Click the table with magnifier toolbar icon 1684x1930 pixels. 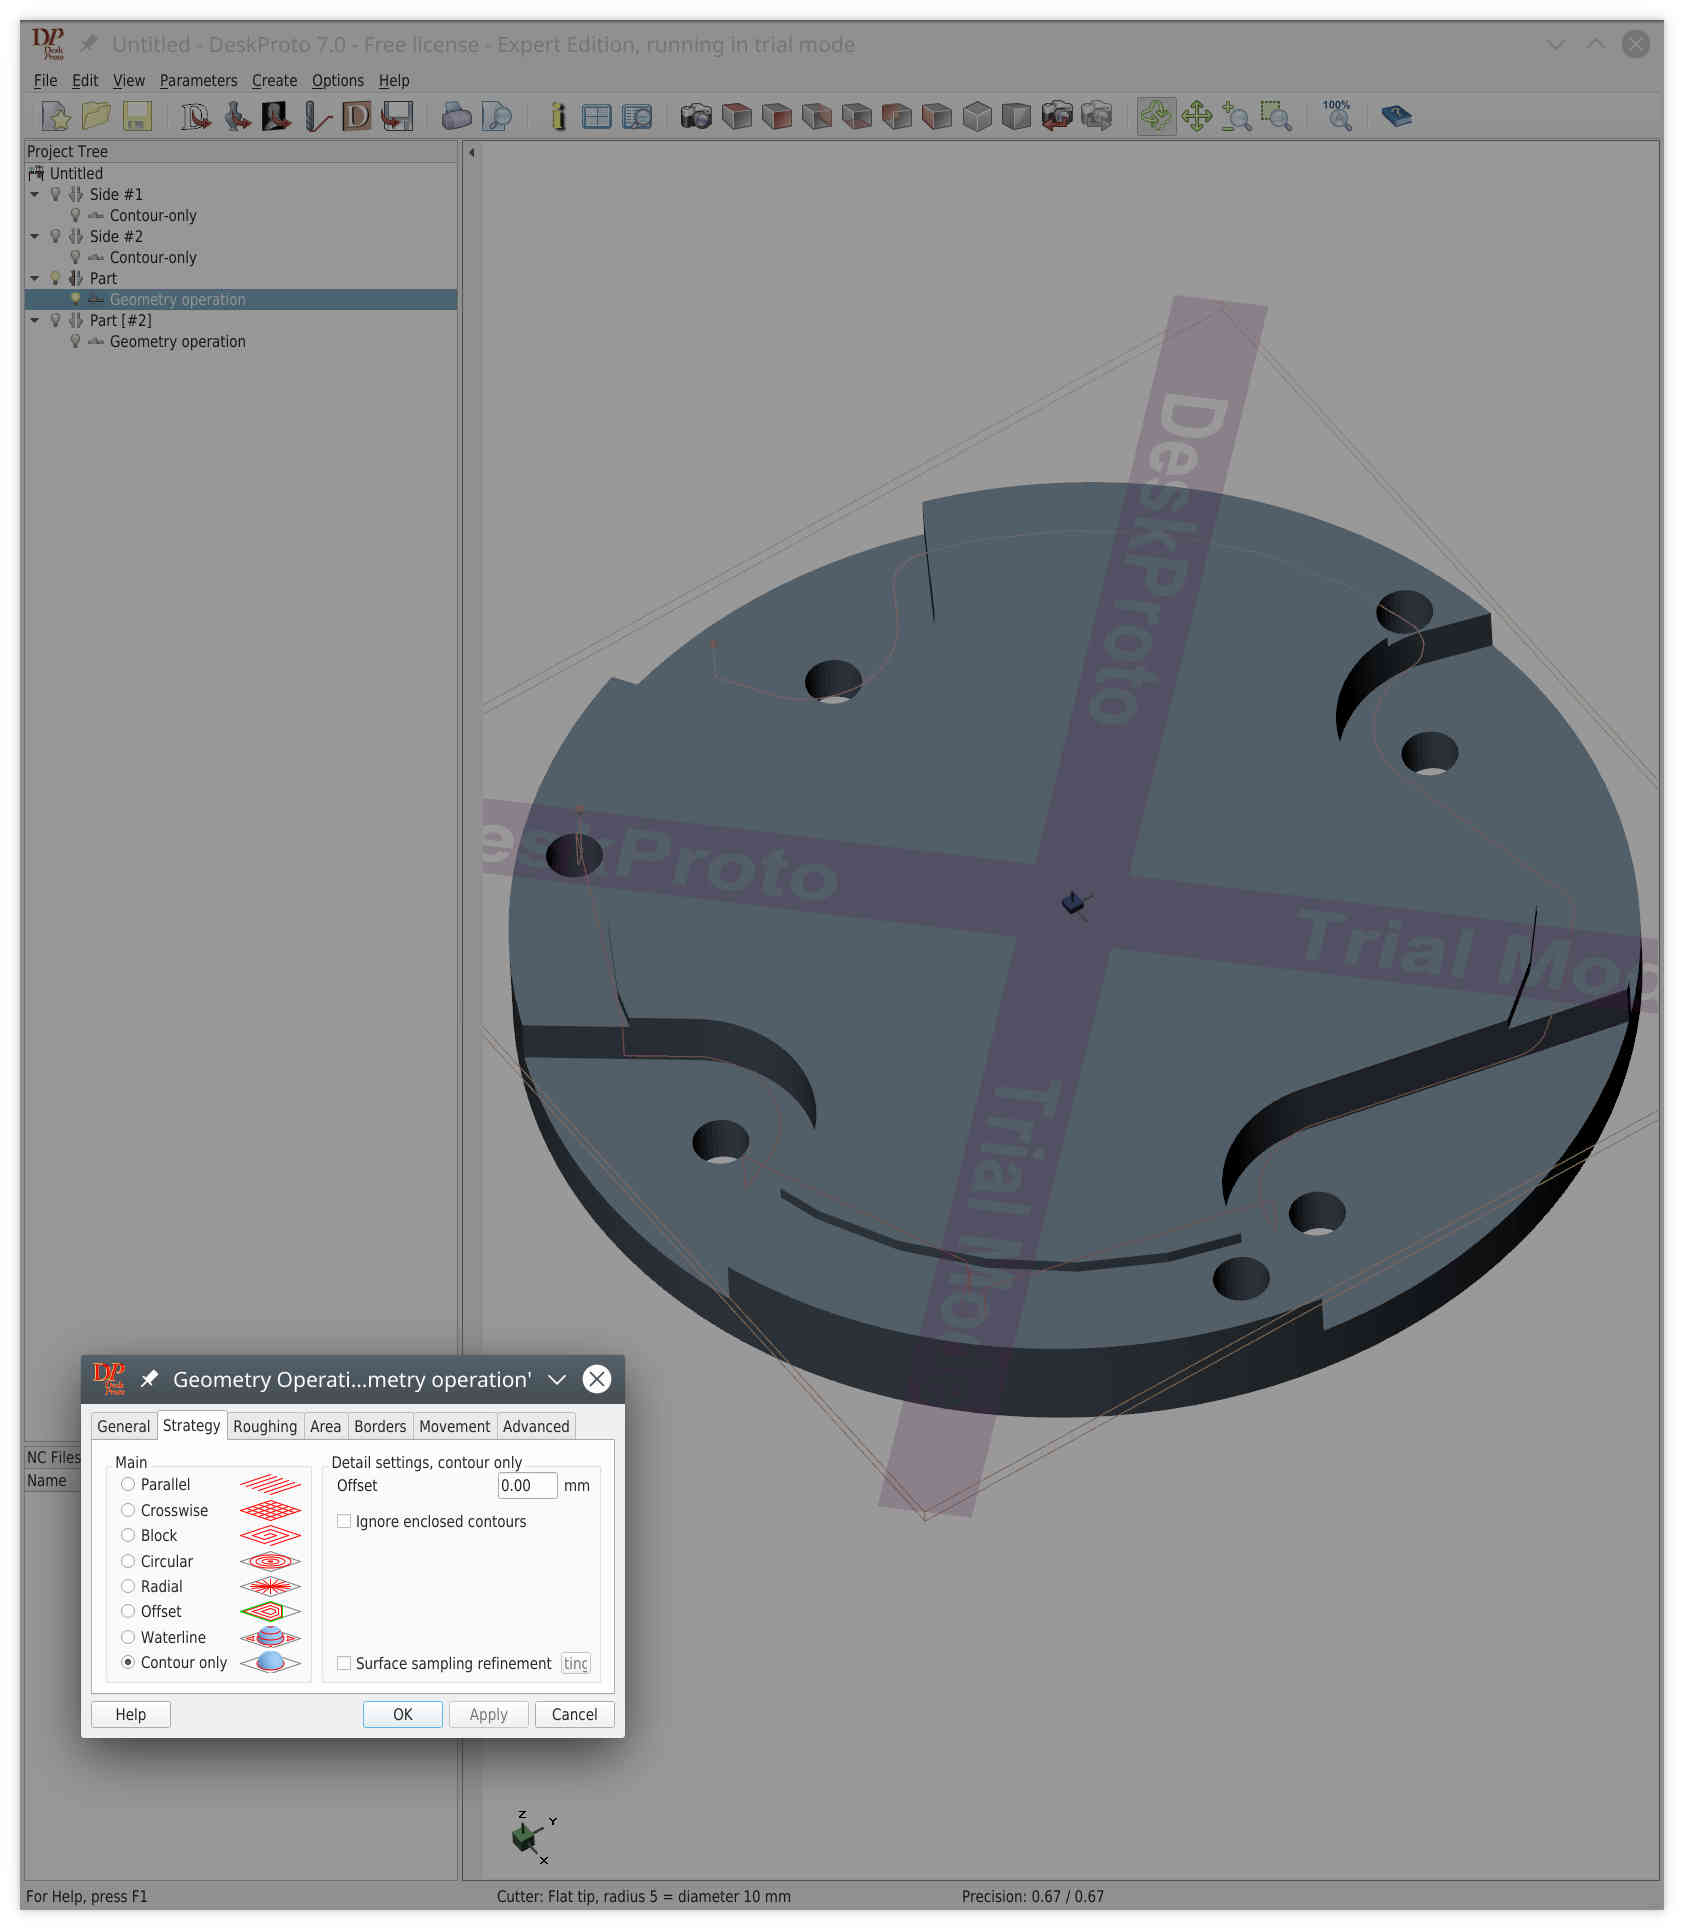(x=637, y=116)
